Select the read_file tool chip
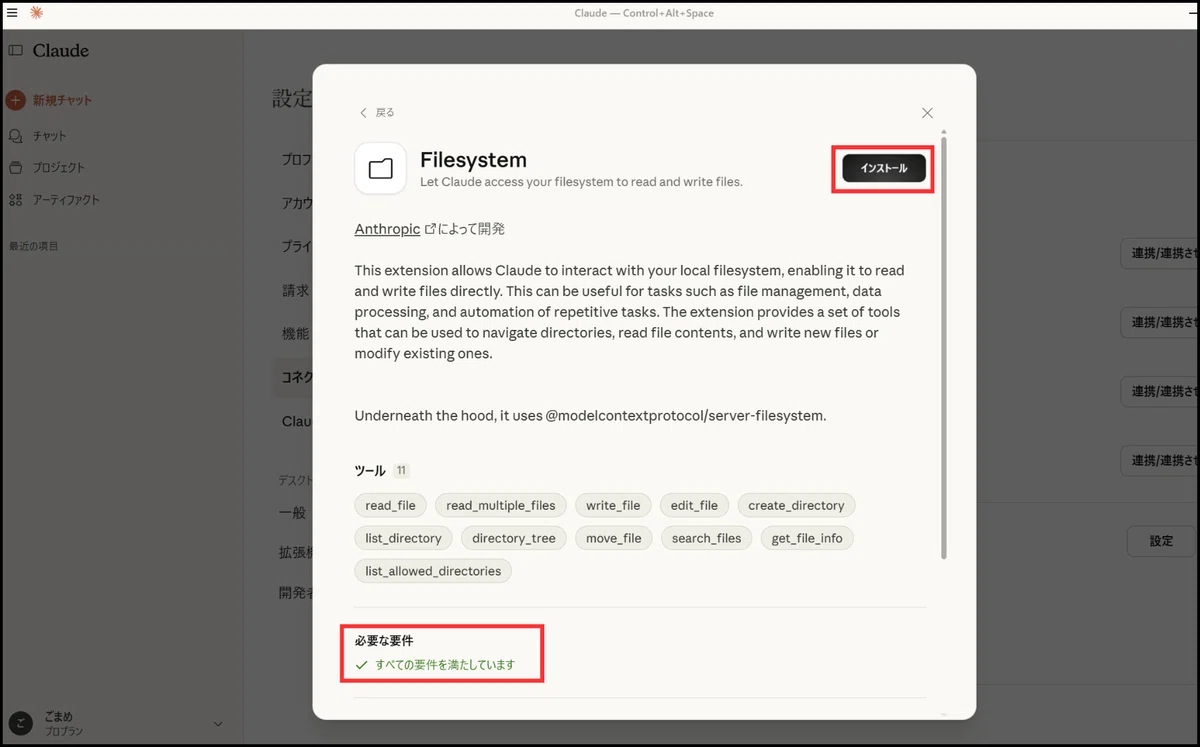 point(390,505)
